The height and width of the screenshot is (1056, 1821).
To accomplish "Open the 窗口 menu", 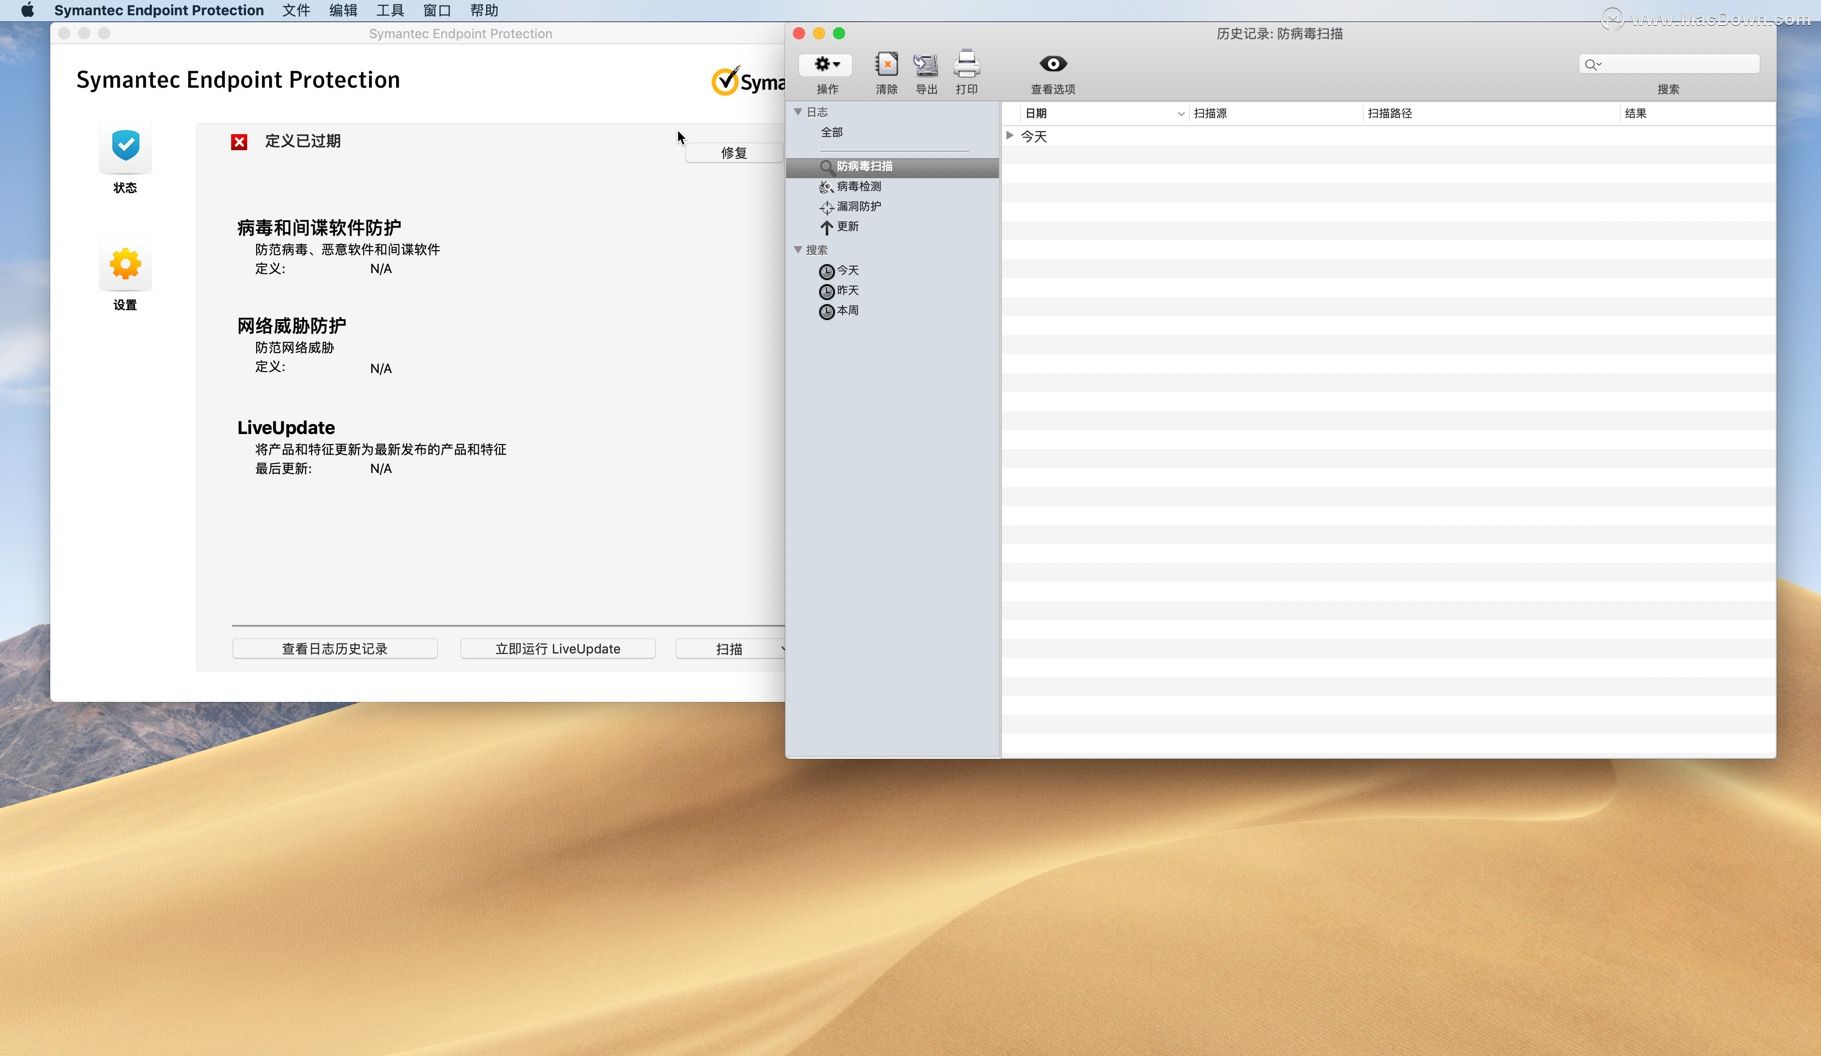I will click(437, 10).
